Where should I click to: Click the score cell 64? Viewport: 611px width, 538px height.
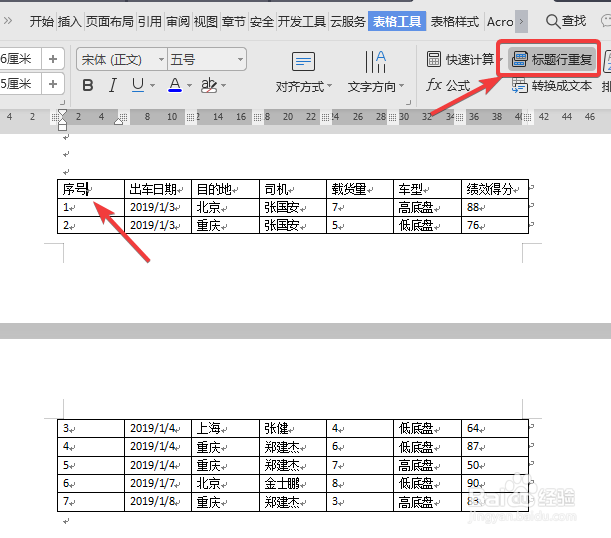pyautogui.click(x=495, y=428)
